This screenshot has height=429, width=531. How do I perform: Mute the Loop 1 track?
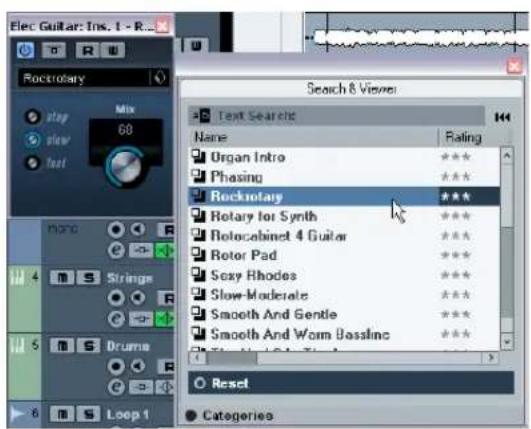point(62,414)
